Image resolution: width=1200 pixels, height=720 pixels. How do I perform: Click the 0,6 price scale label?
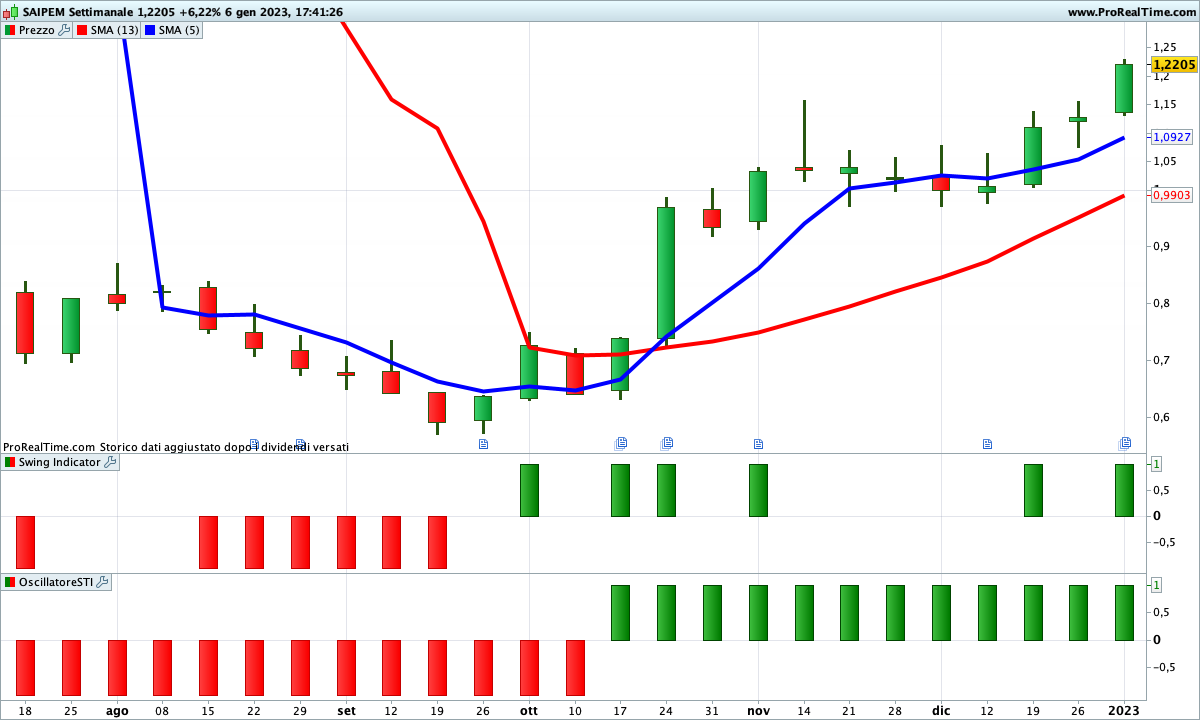1161,417
